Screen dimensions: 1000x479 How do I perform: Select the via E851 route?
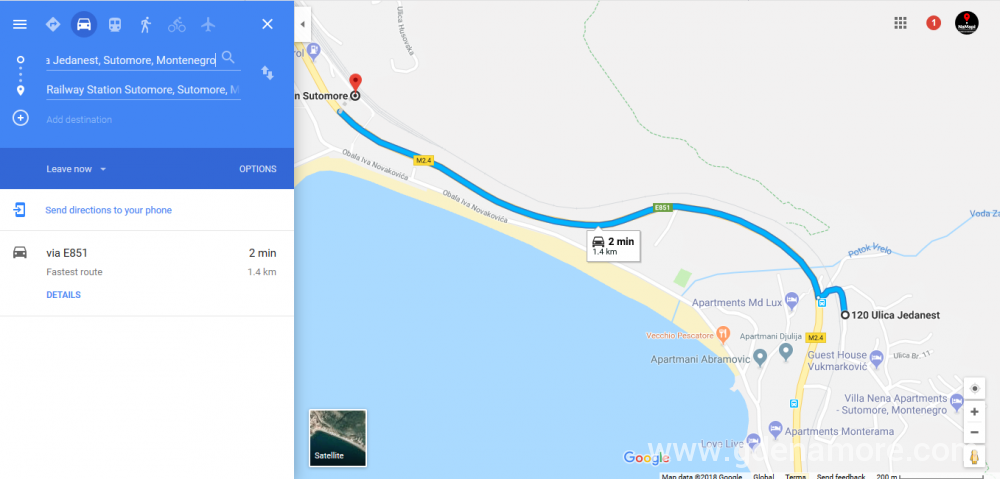(147, 273)
